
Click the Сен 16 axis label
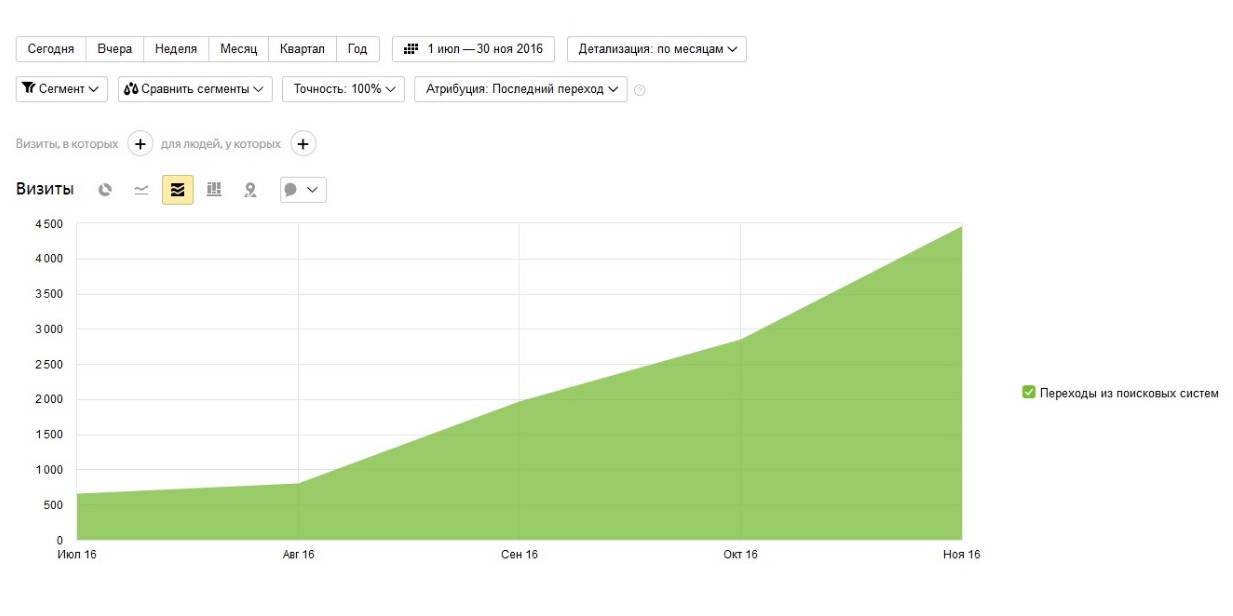[519, 555]
